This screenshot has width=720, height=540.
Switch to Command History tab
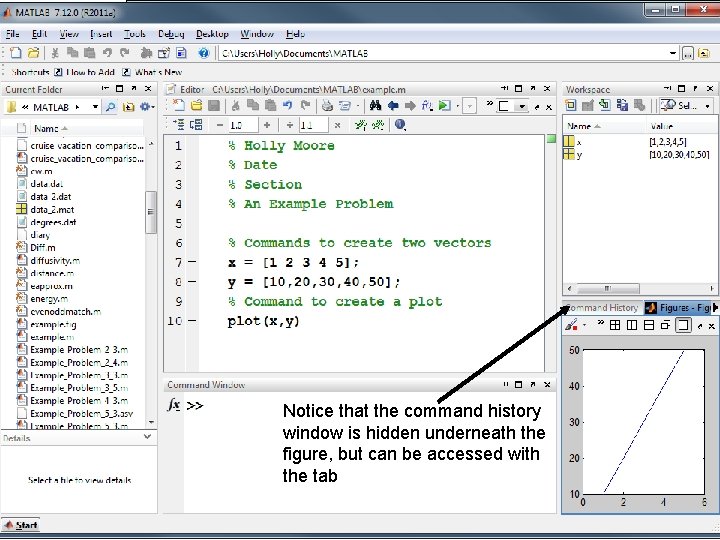(603, 308)
